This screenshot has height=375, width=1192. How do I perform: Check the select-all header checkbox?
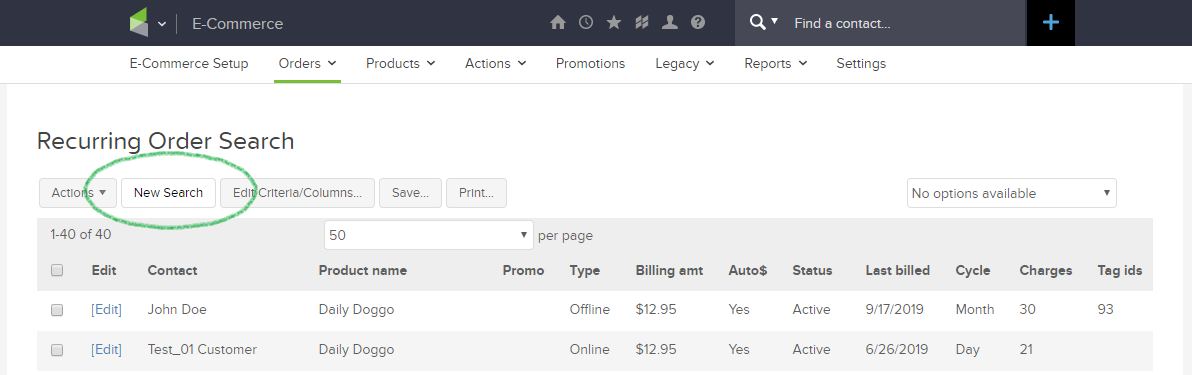click(x=57, y=270)
